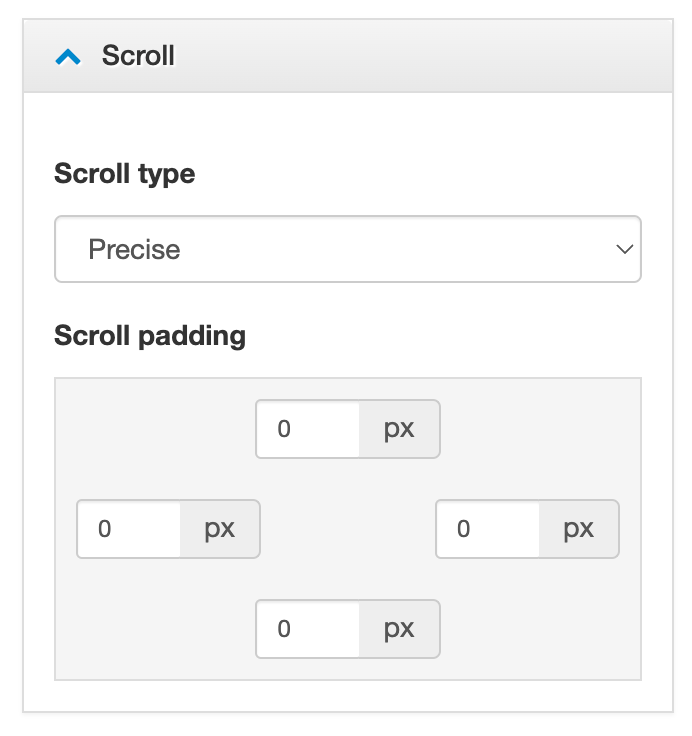Click the dropdown arrow beside Precise
The image size is (692, 736).
[625, 249]
